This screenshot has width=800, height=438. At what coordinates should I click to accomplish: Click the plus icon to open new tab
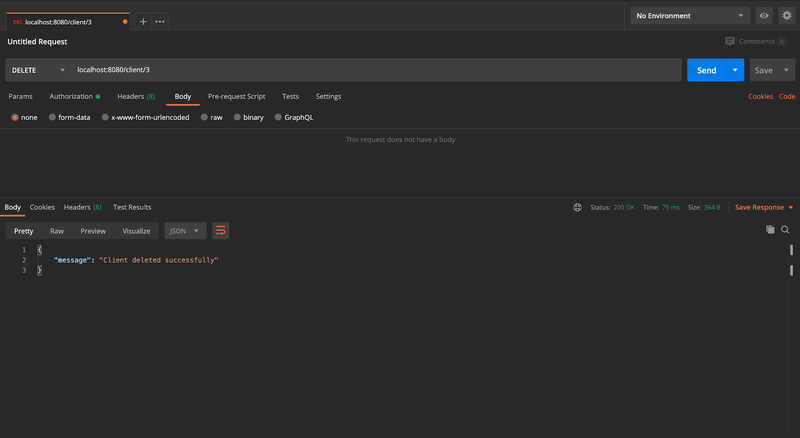(143, 21)
